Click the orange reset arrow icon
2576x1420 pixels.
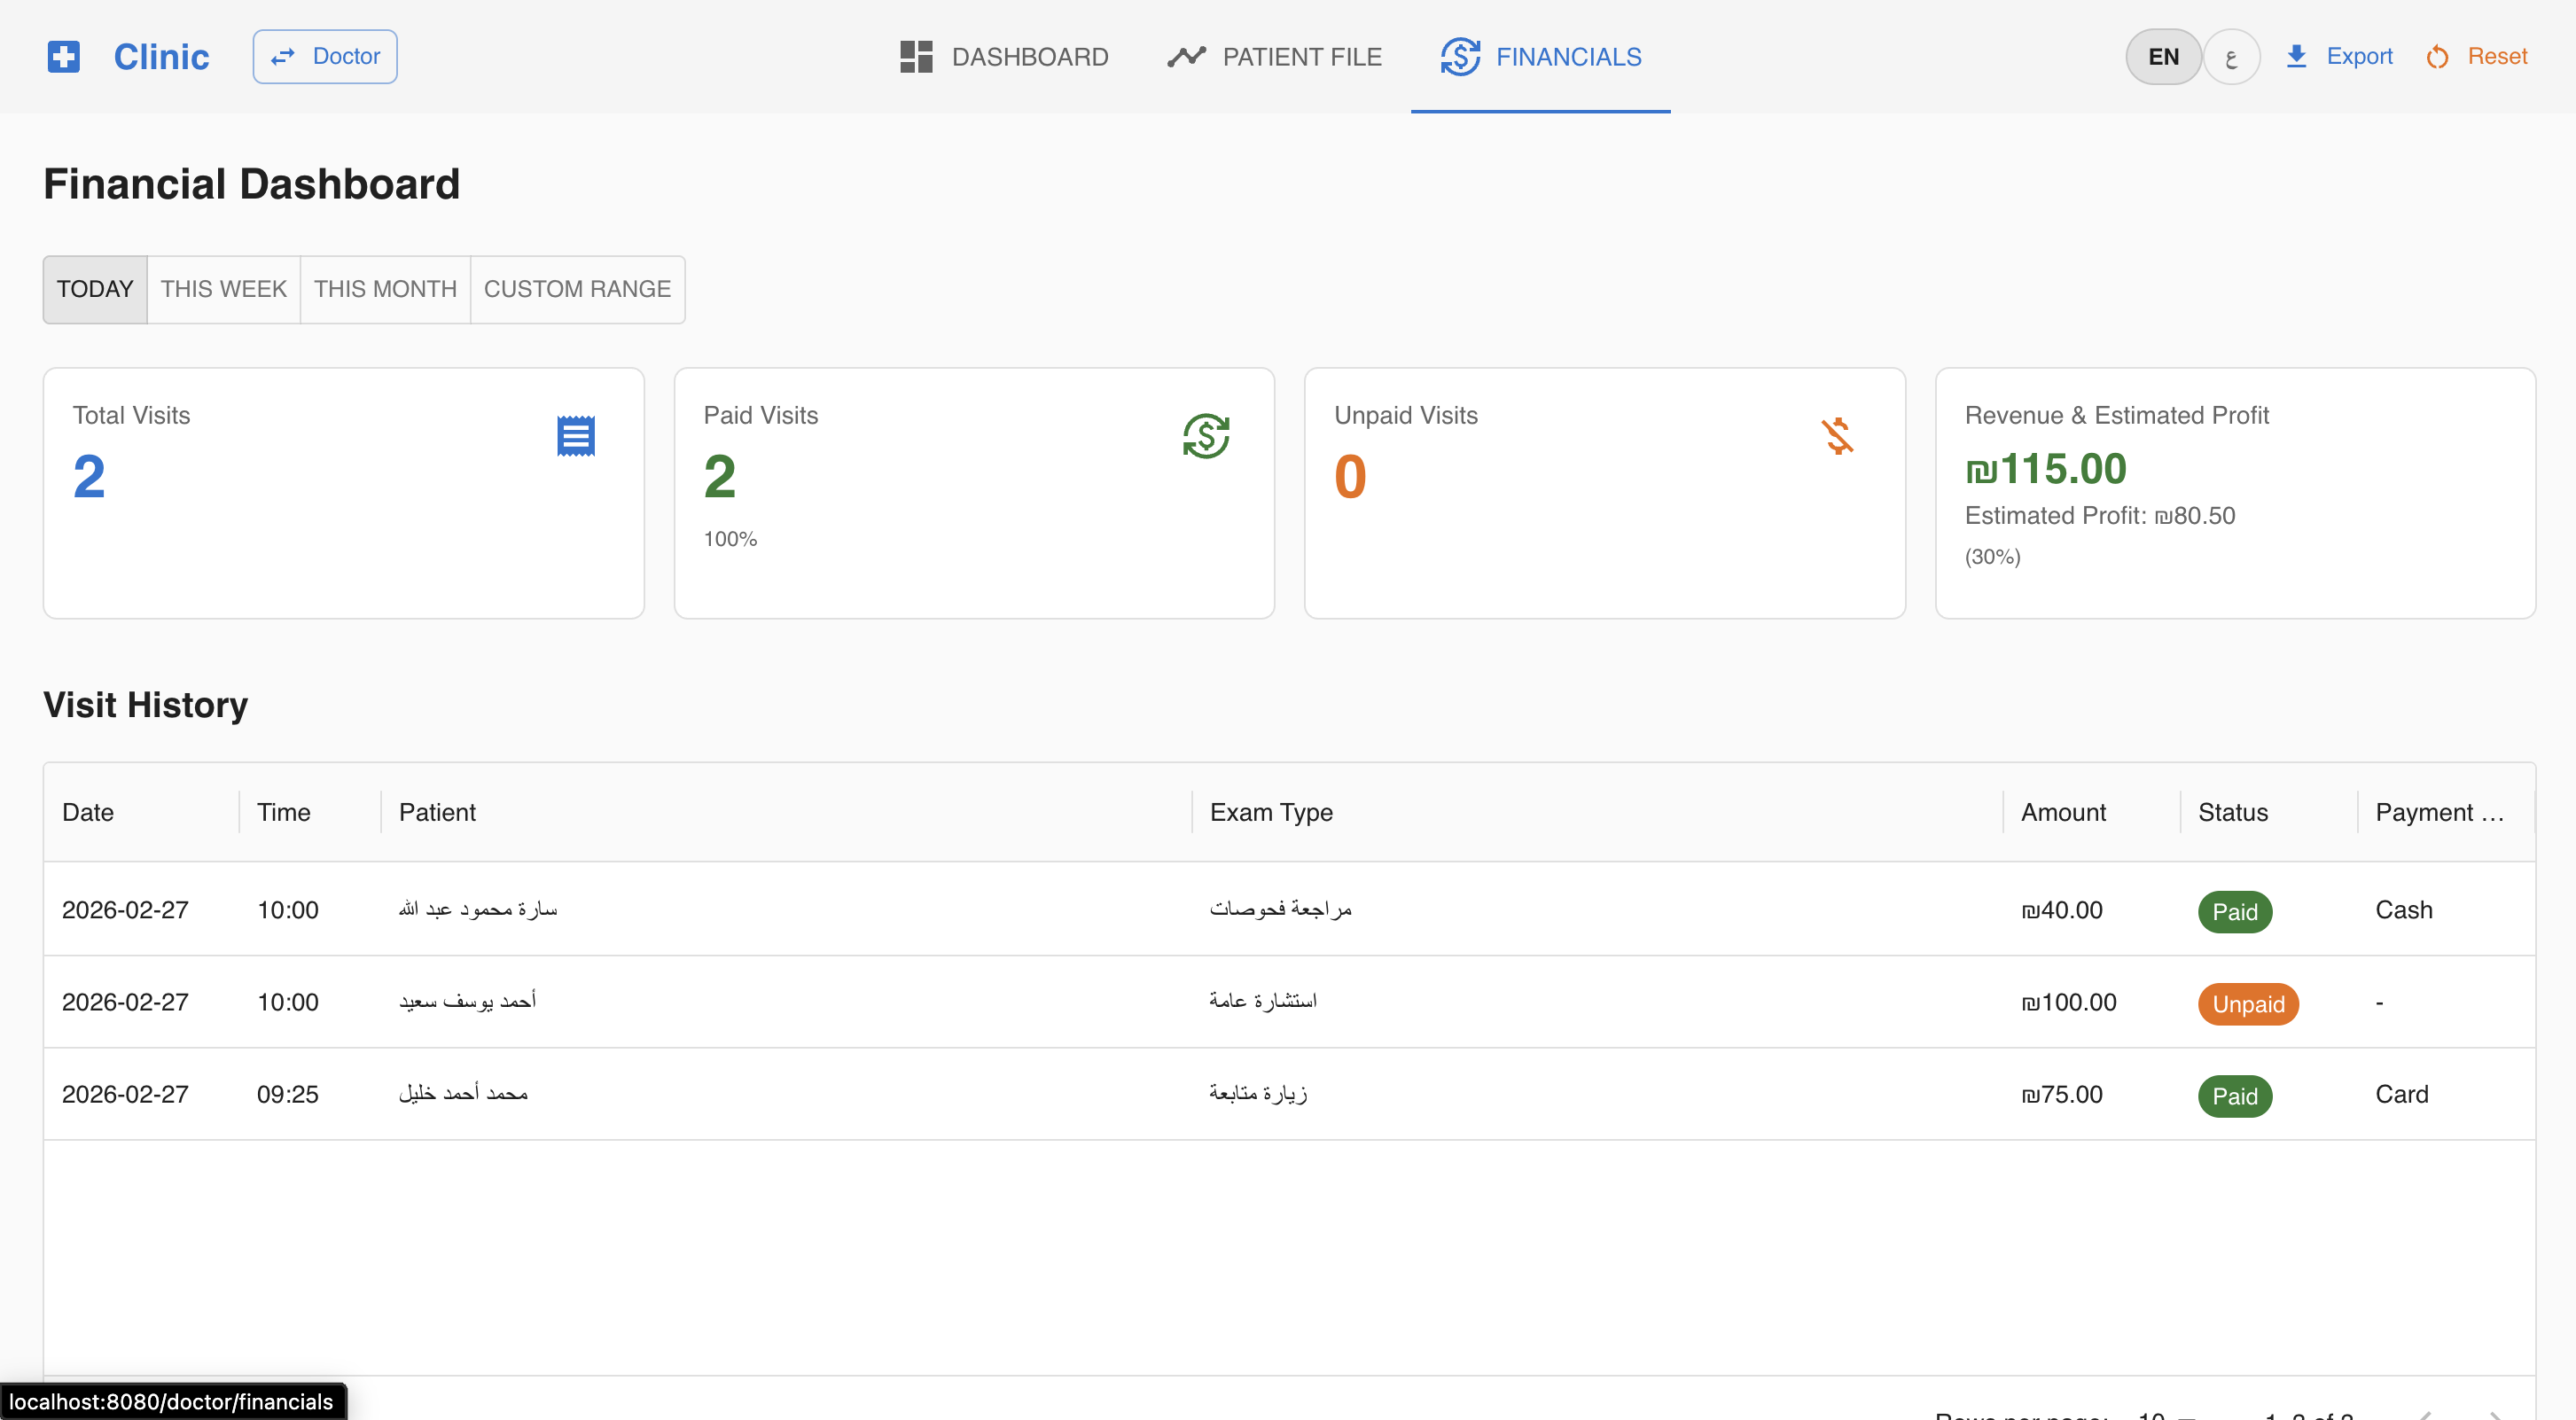coord(2437,57)
